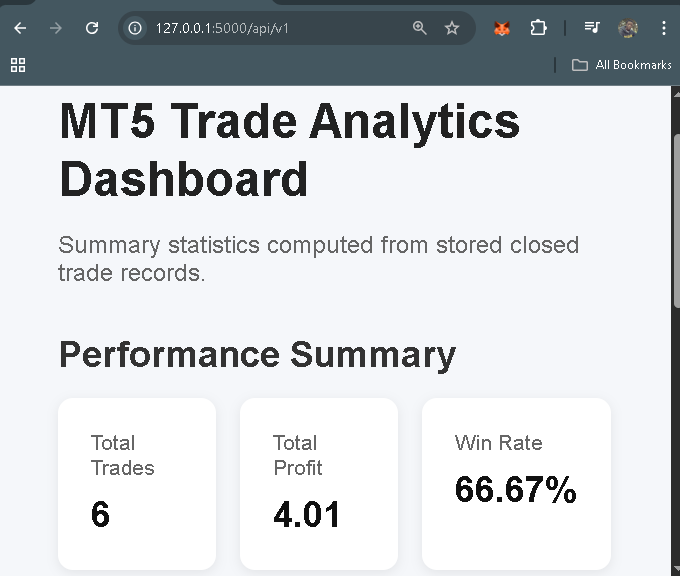Click the summary statistics description text
680x576 pixels.
[318, 259]
